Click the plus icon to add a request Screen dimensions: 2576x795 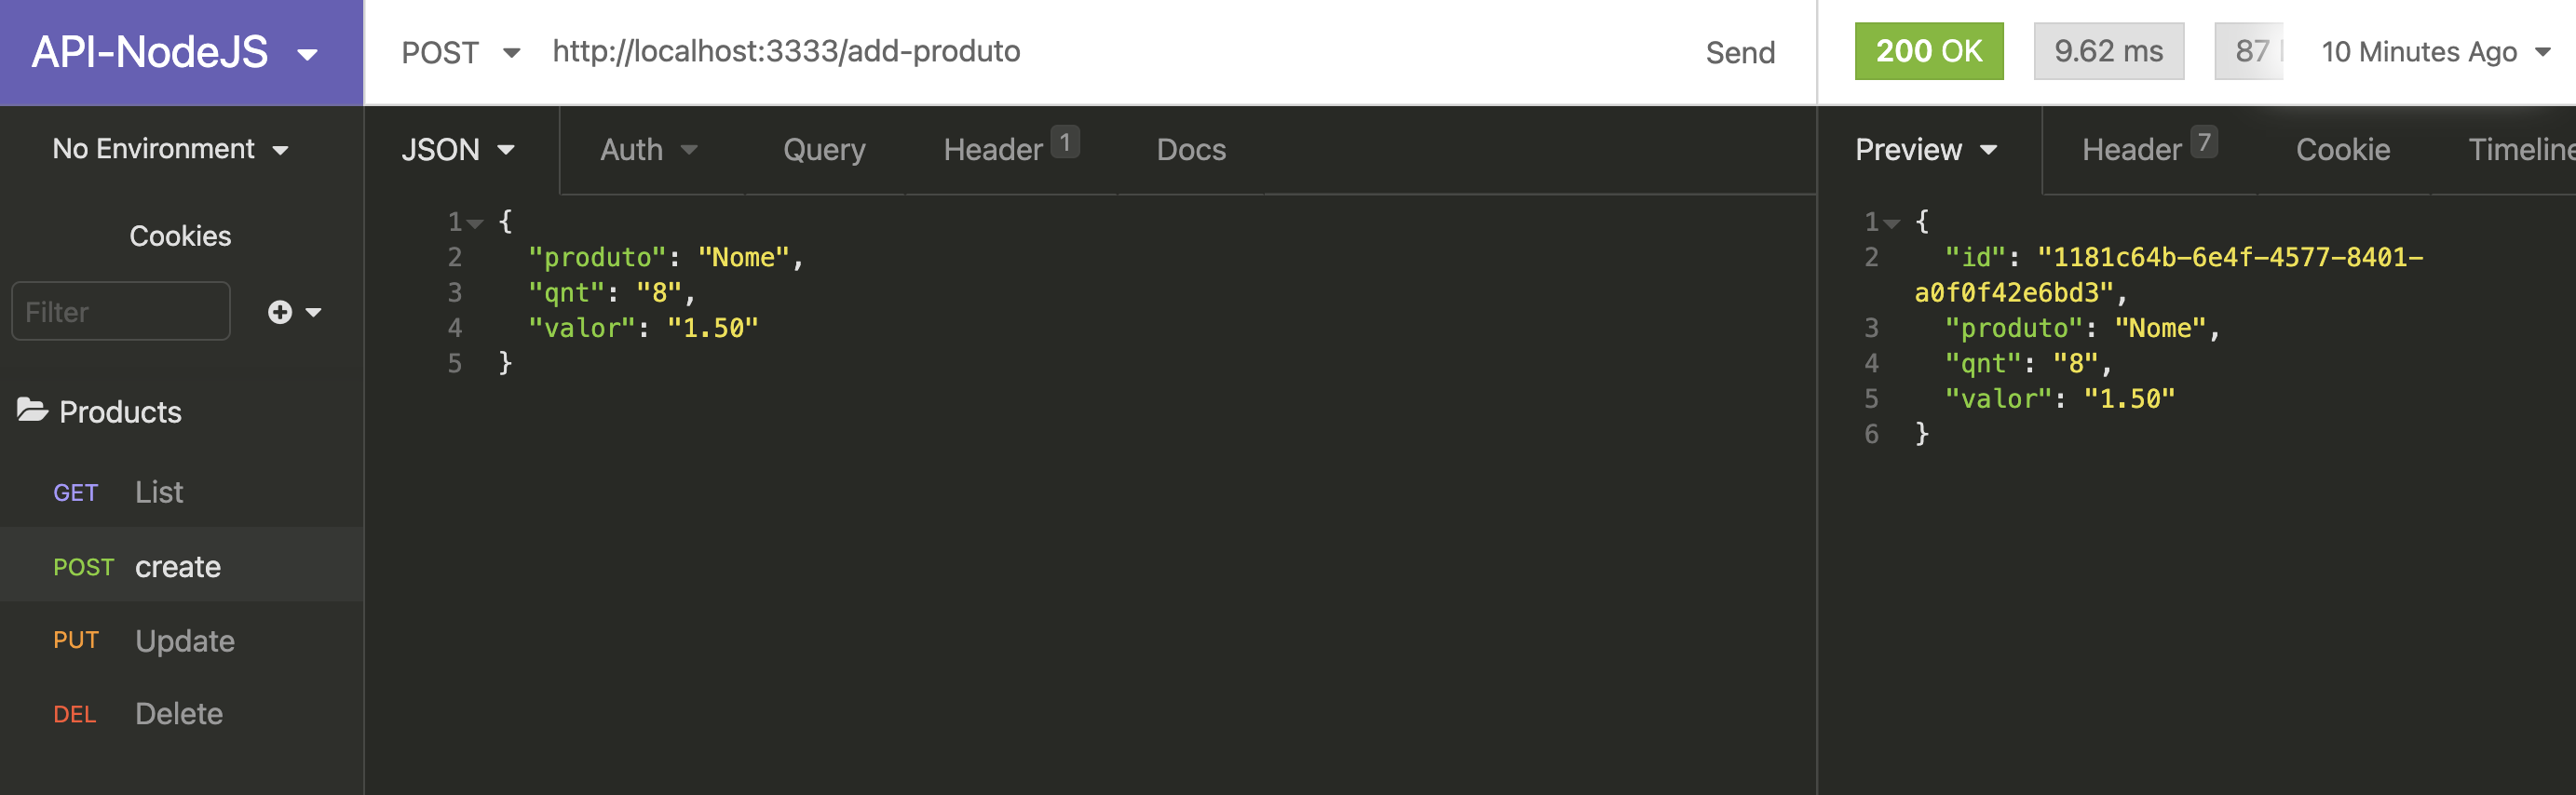click(x=279, y=311)
